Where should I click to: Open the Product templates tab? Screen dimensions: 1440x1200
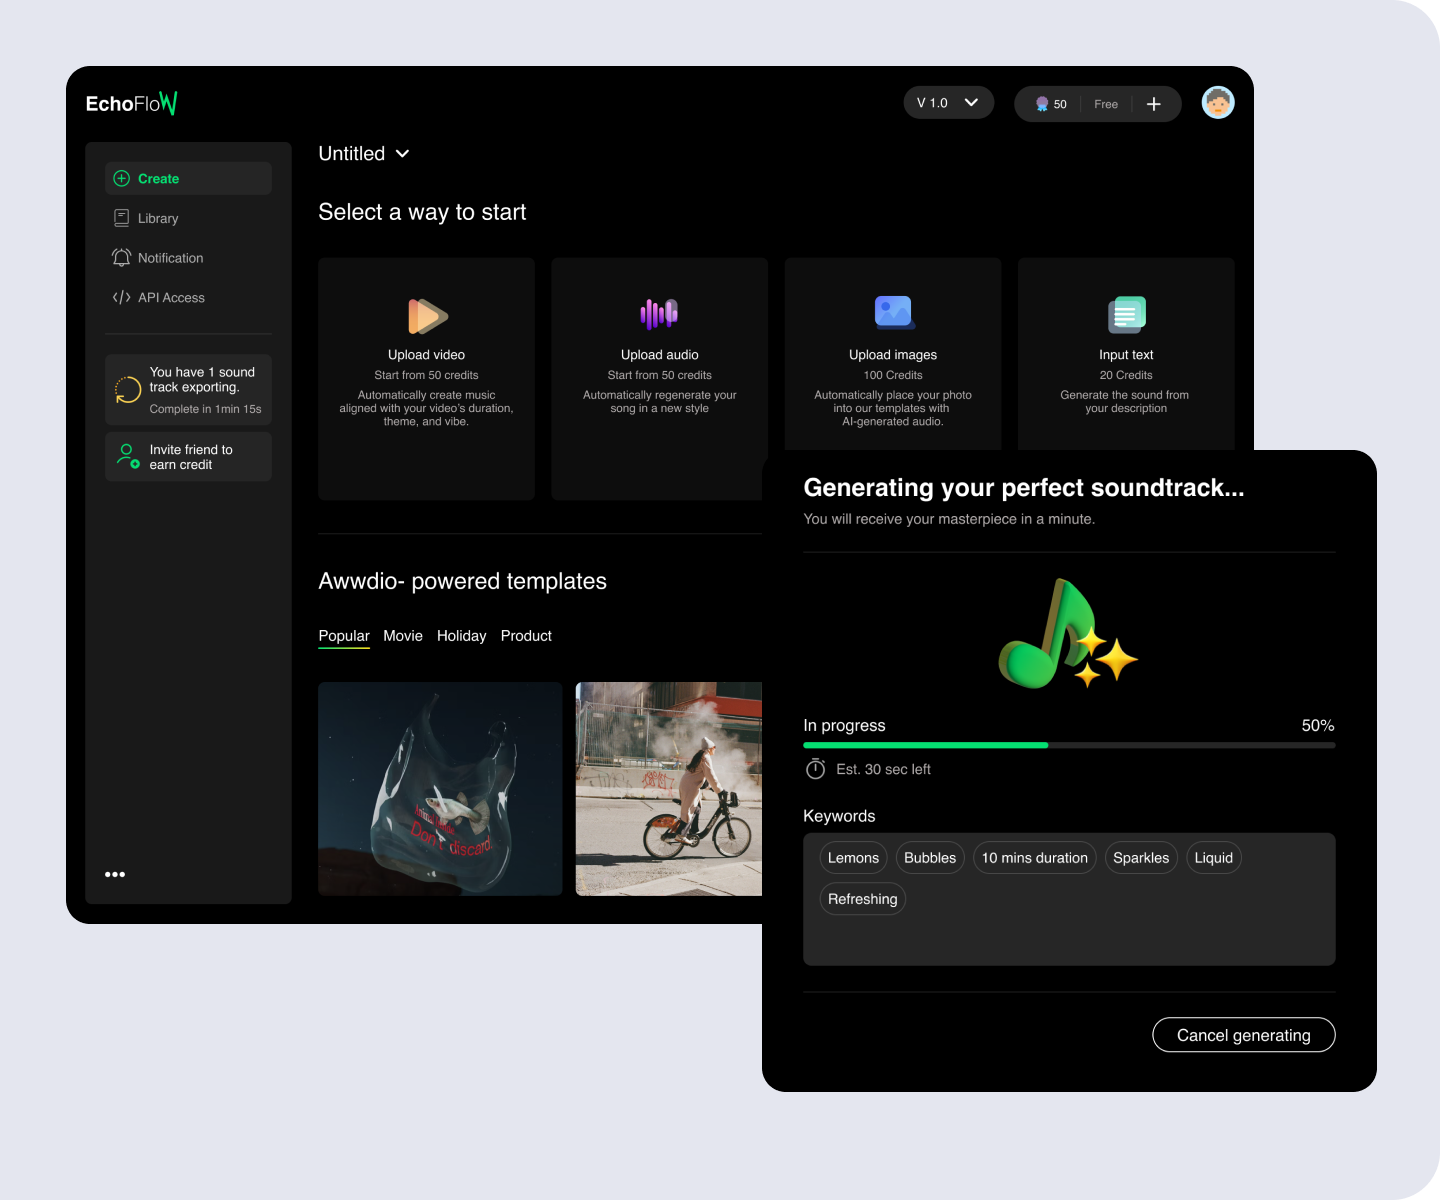(x=526, y=636)
